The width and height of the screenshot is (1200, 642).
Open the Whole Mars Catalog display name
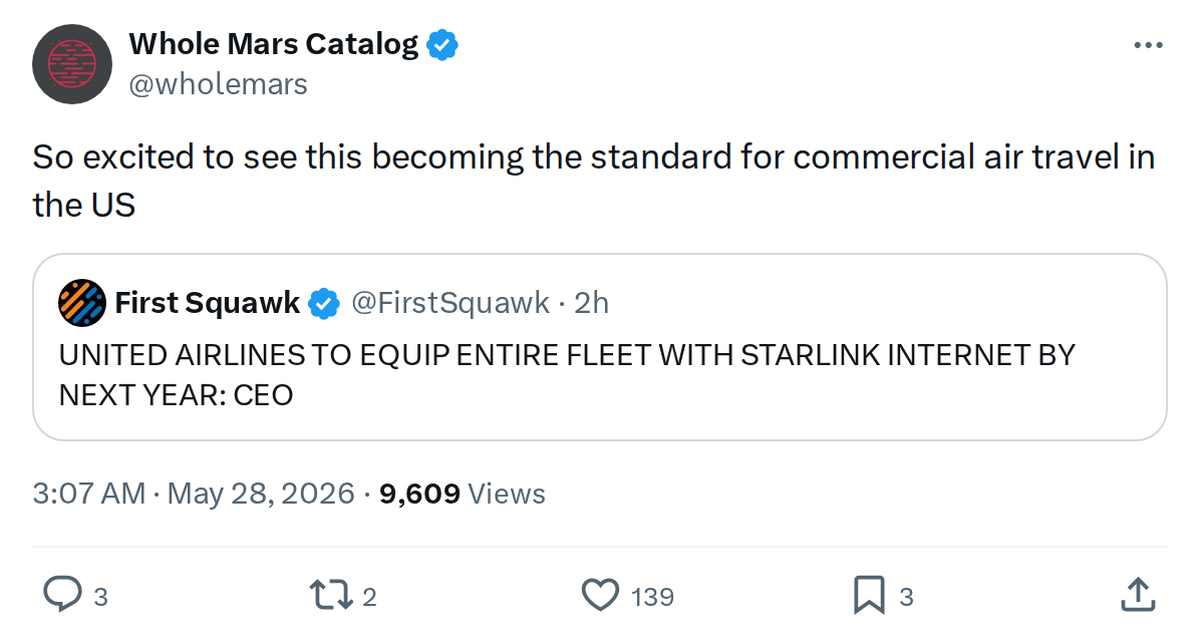click(274, 44)
